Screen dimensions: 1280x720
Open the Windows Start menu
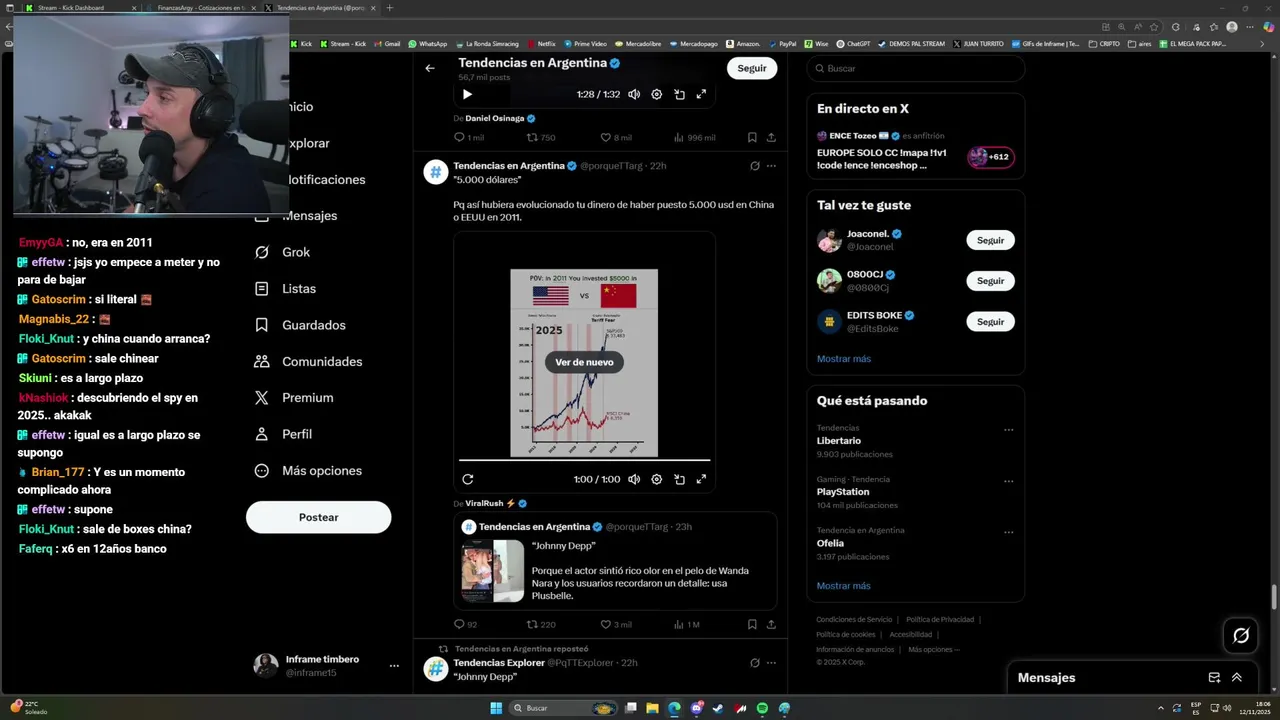tap(496, 708)
